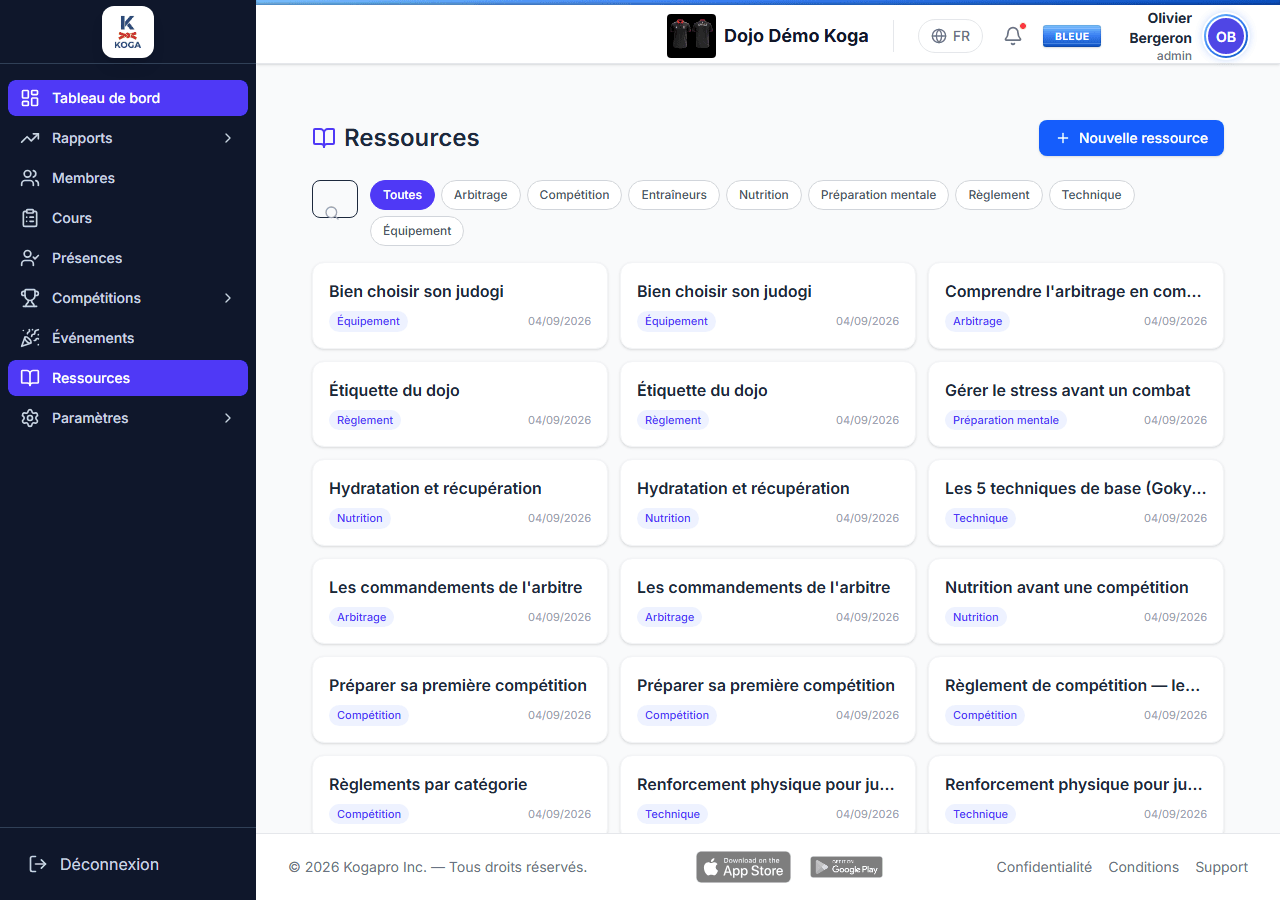Click the Ressources book icon in sidebar
This screenshot has width=1280, height=900.
(x=30, y=378)
